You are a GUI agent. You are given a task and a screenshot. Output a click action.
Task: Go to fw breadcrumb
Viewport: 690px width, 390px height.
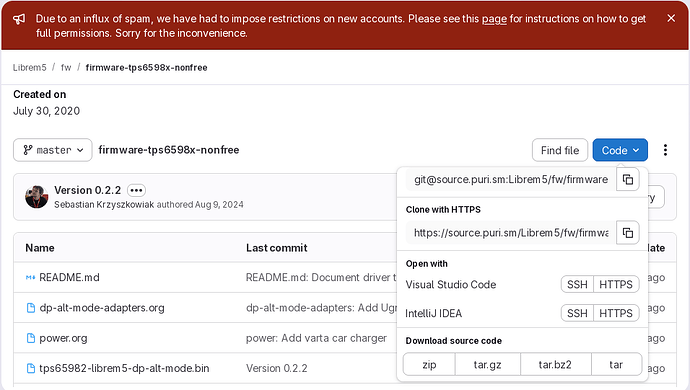(66, 67)
